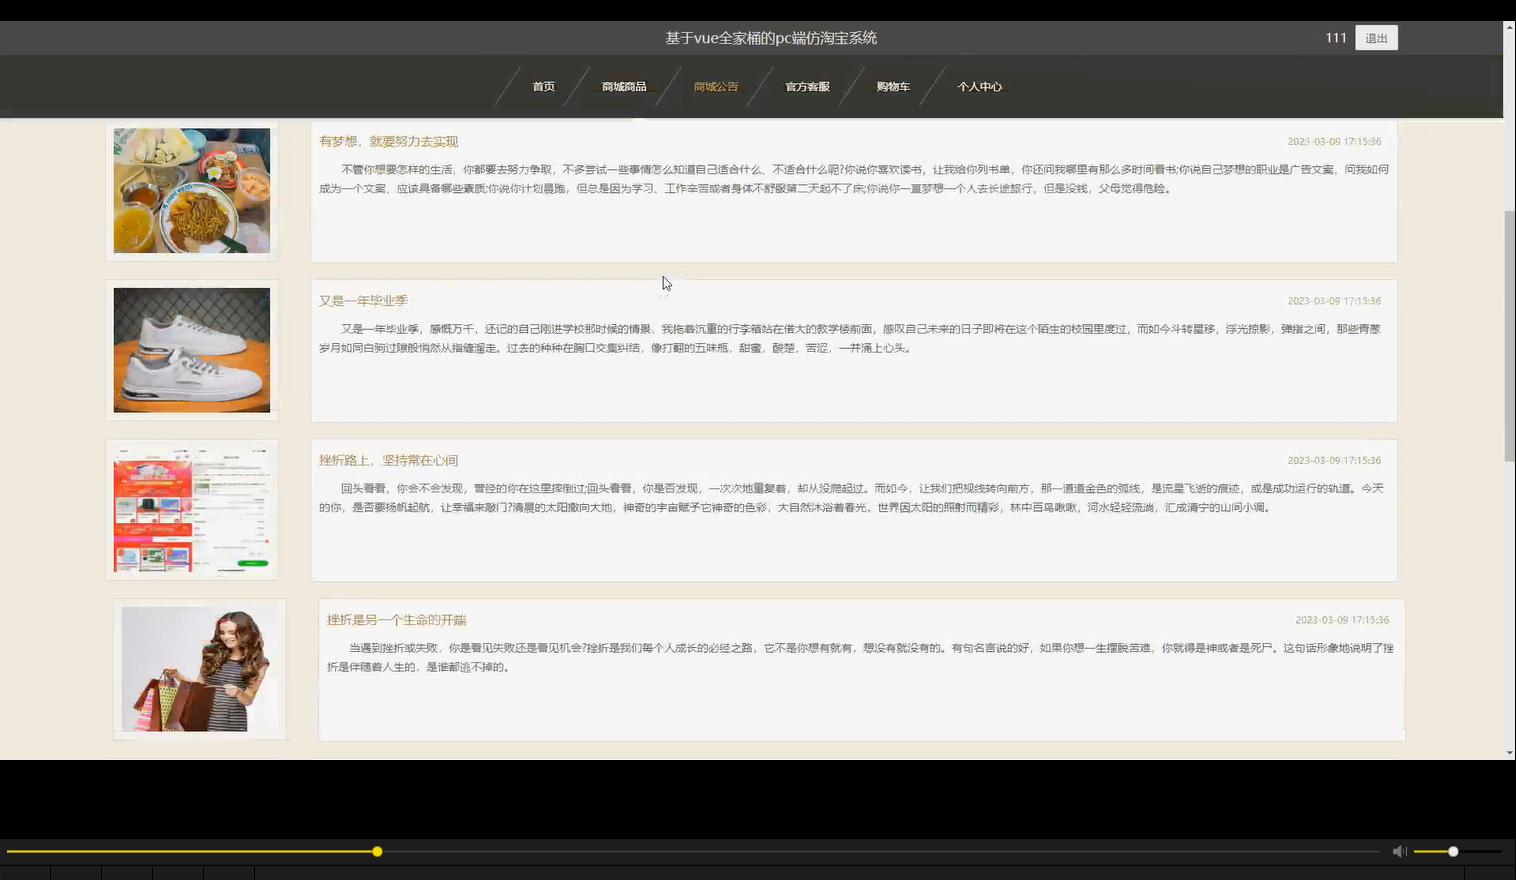Open the 个人中心 page
Image resolution: width=1516 pixels, height=880 pixels.
[x=980, y=87]
